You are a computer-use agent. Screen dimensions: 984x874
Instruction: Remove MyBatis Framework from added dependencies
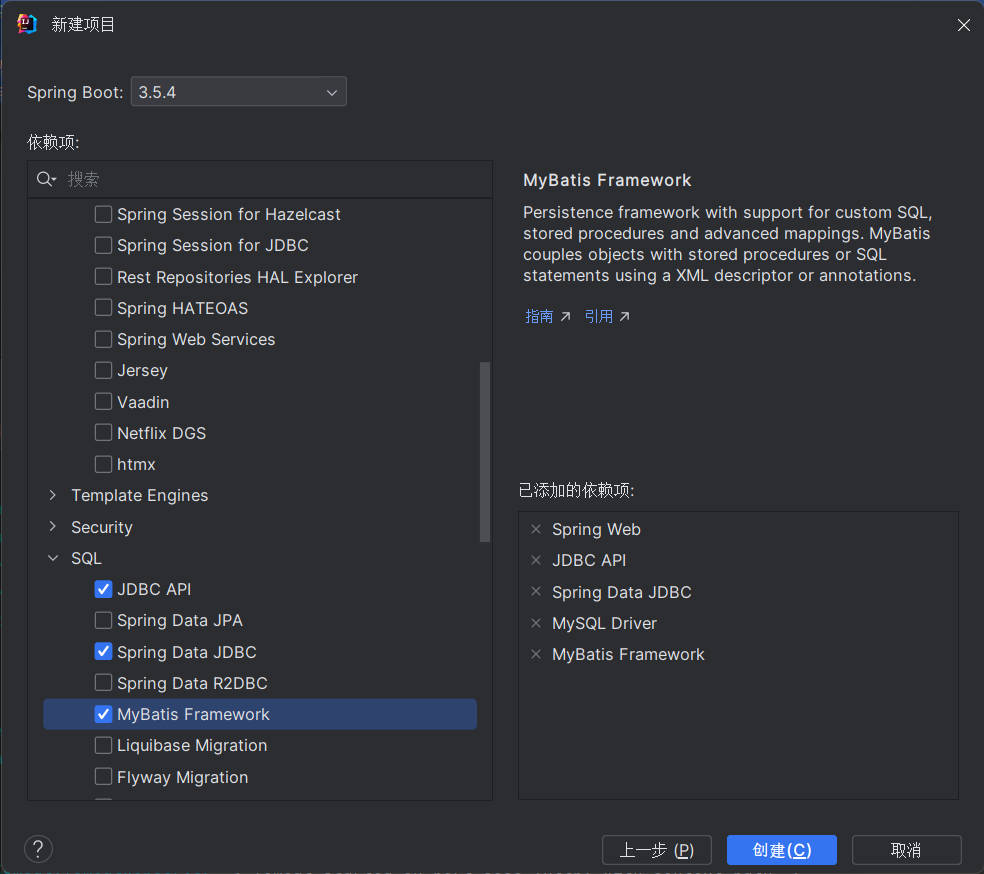pos(536,654)
